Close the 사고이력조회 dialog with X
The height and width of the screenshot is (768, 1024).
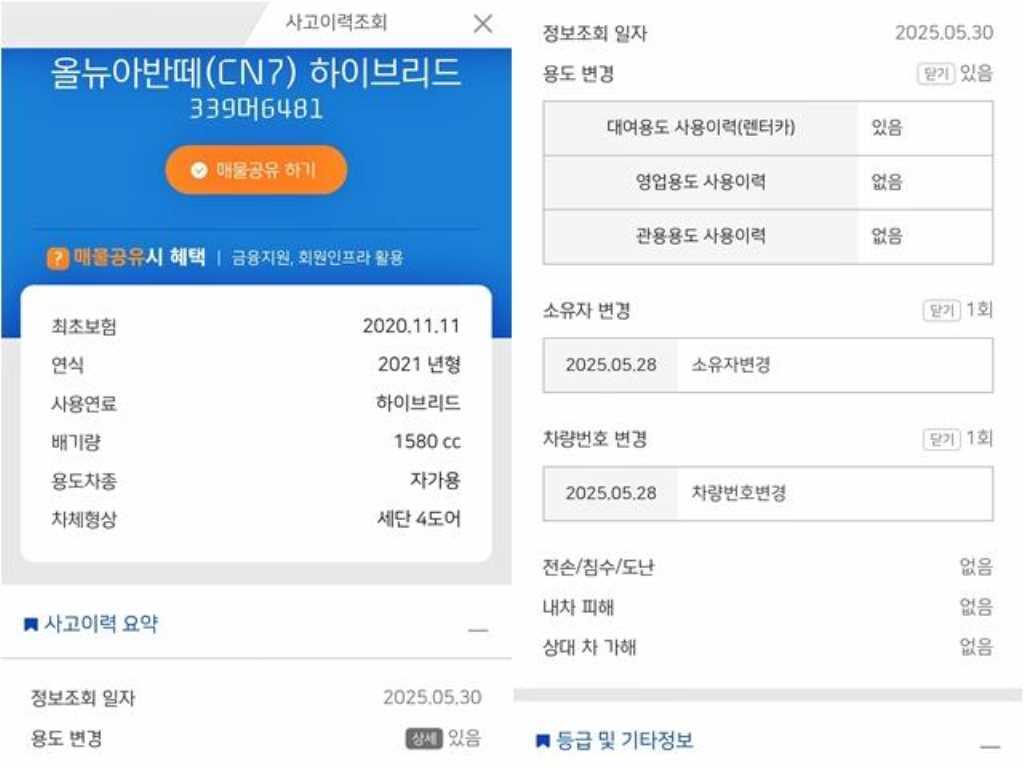(483, 24)
